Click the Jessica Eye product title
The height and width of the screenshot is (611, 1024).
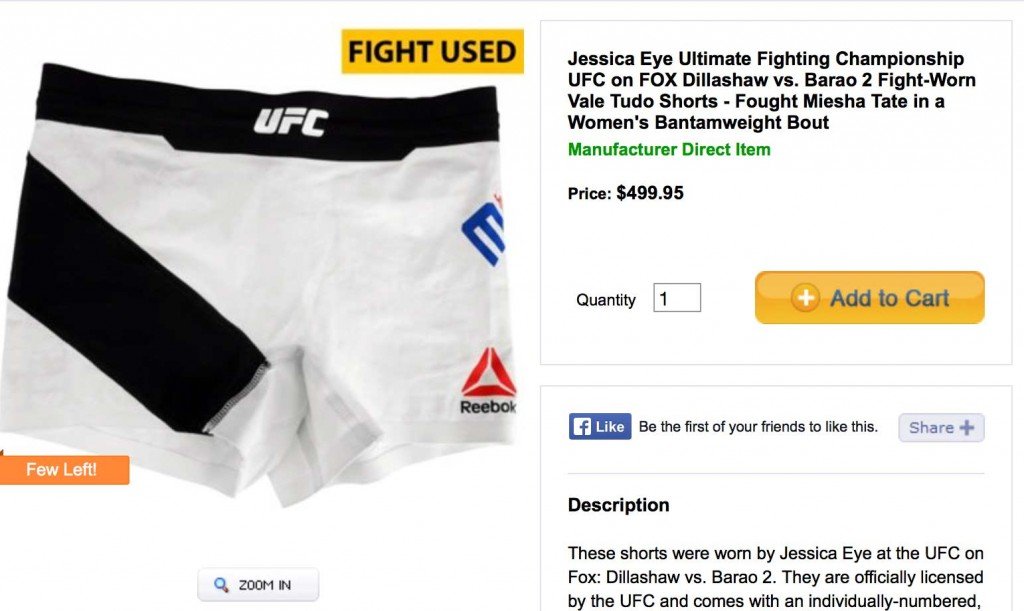771,90
